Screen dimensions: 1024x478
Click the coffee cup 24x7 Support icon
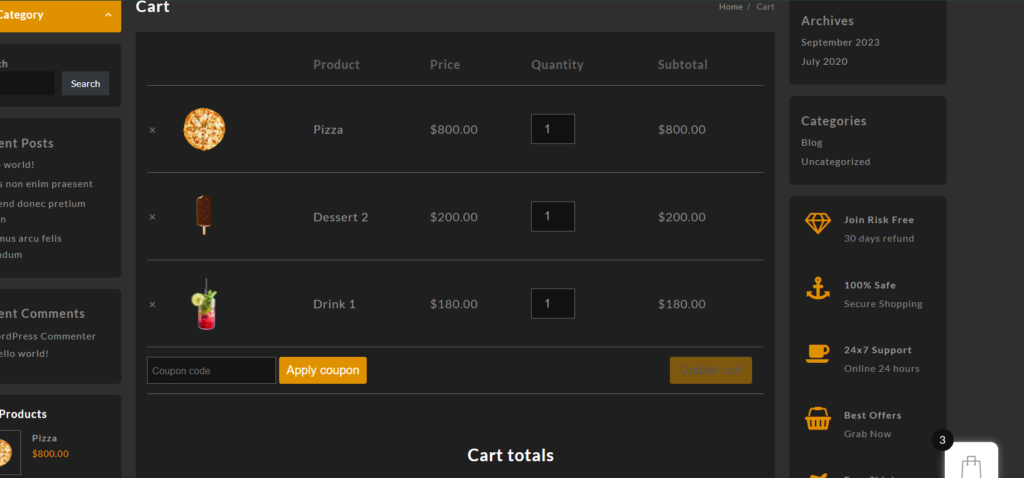818,353
